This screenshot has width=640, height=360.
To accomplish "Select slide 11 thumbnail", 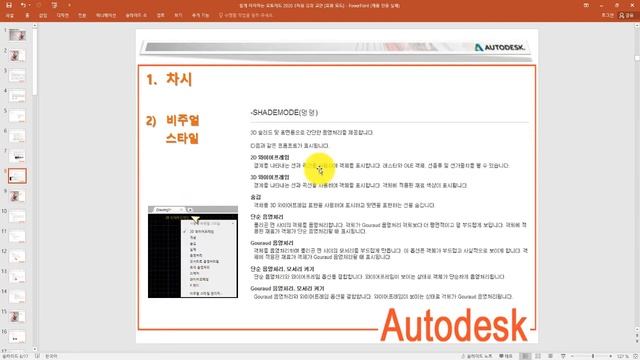I will point(17,236).
